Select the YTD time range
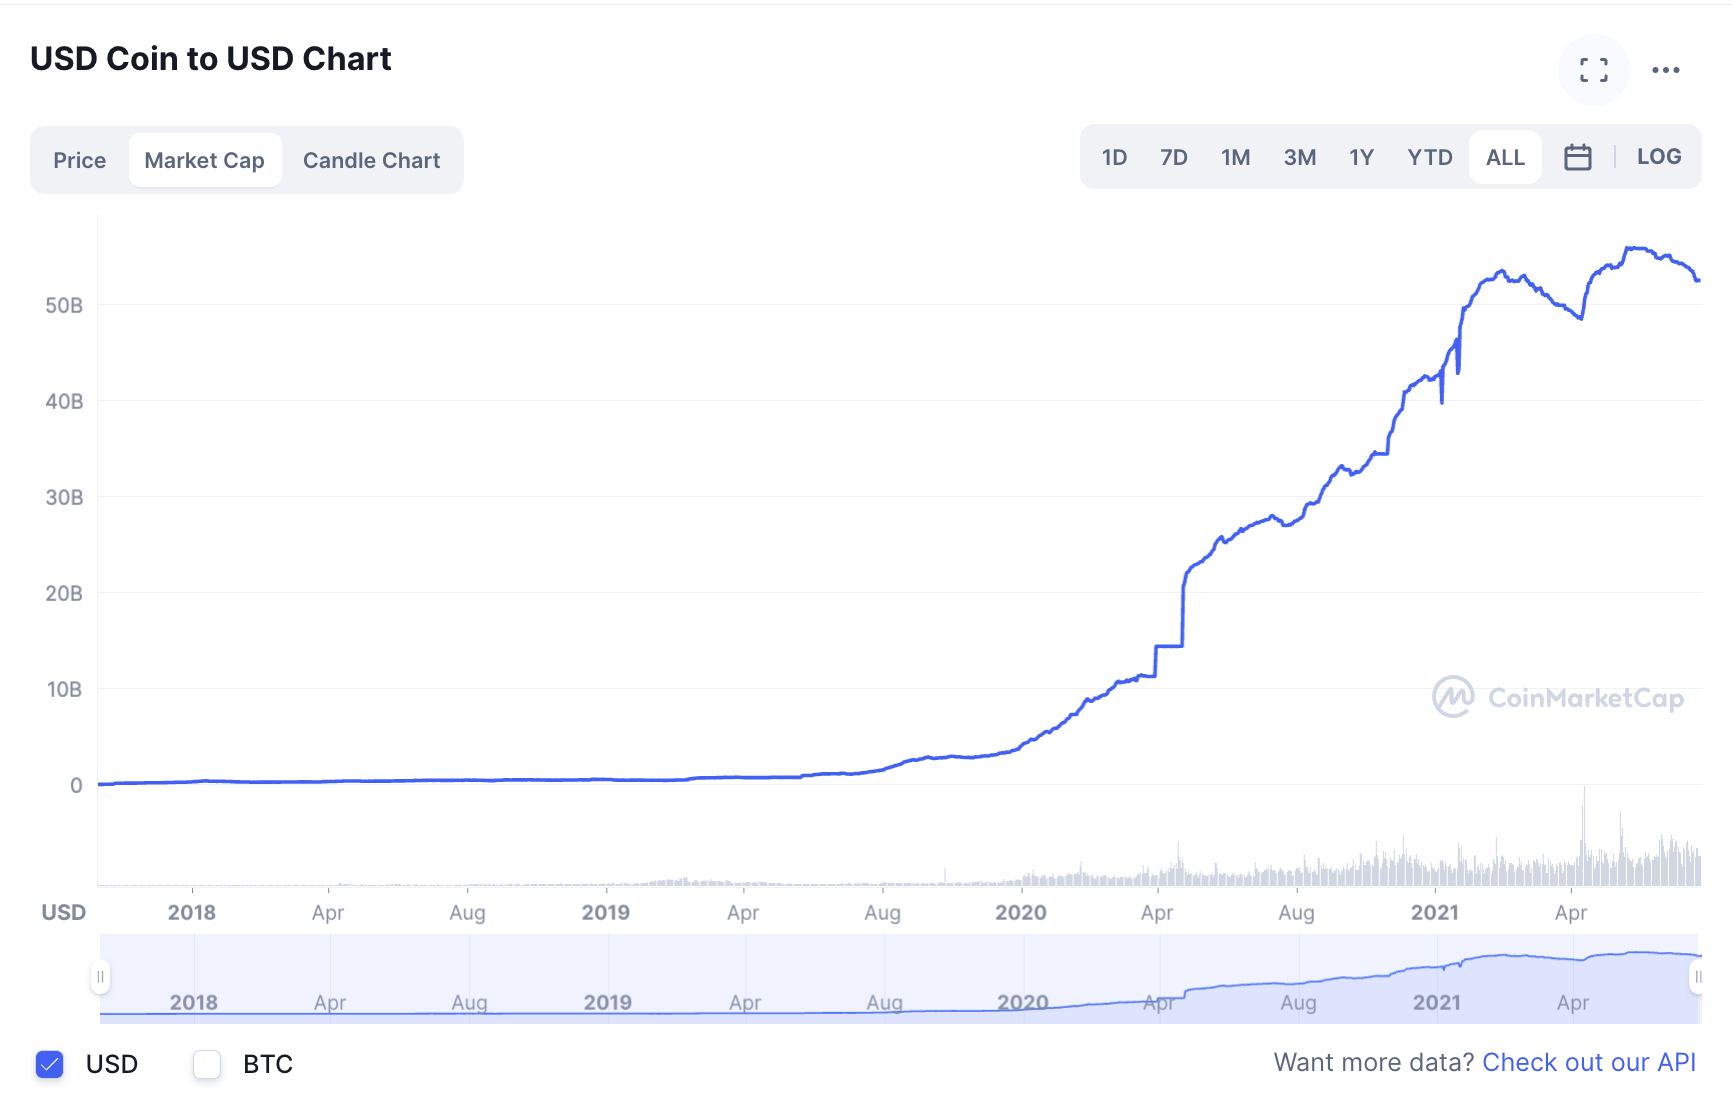Screen dimensions: 1732x1116 [1429, 156]
